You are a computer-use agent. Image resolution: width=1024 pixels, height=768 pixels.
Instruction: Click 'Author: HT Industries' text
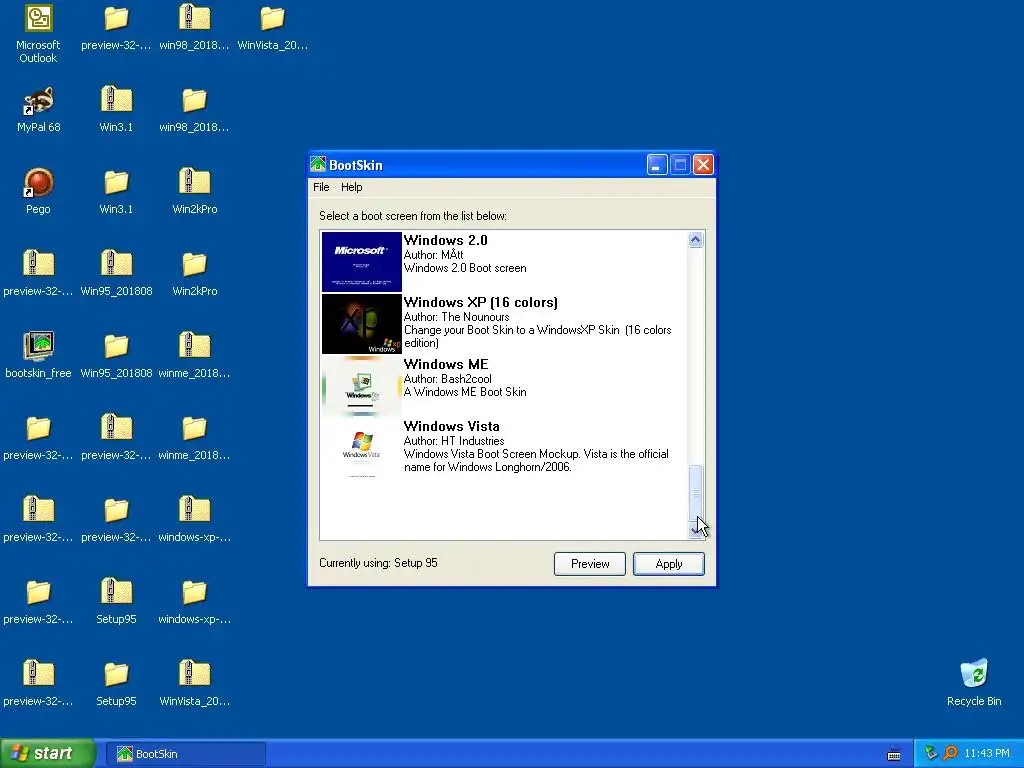tap(454, 441)
